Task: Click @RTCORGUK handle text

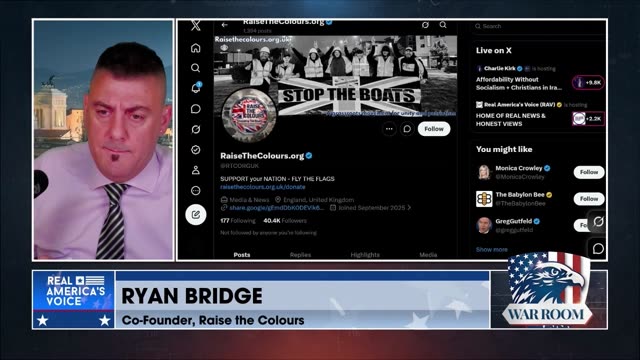Action: (240, 166)
